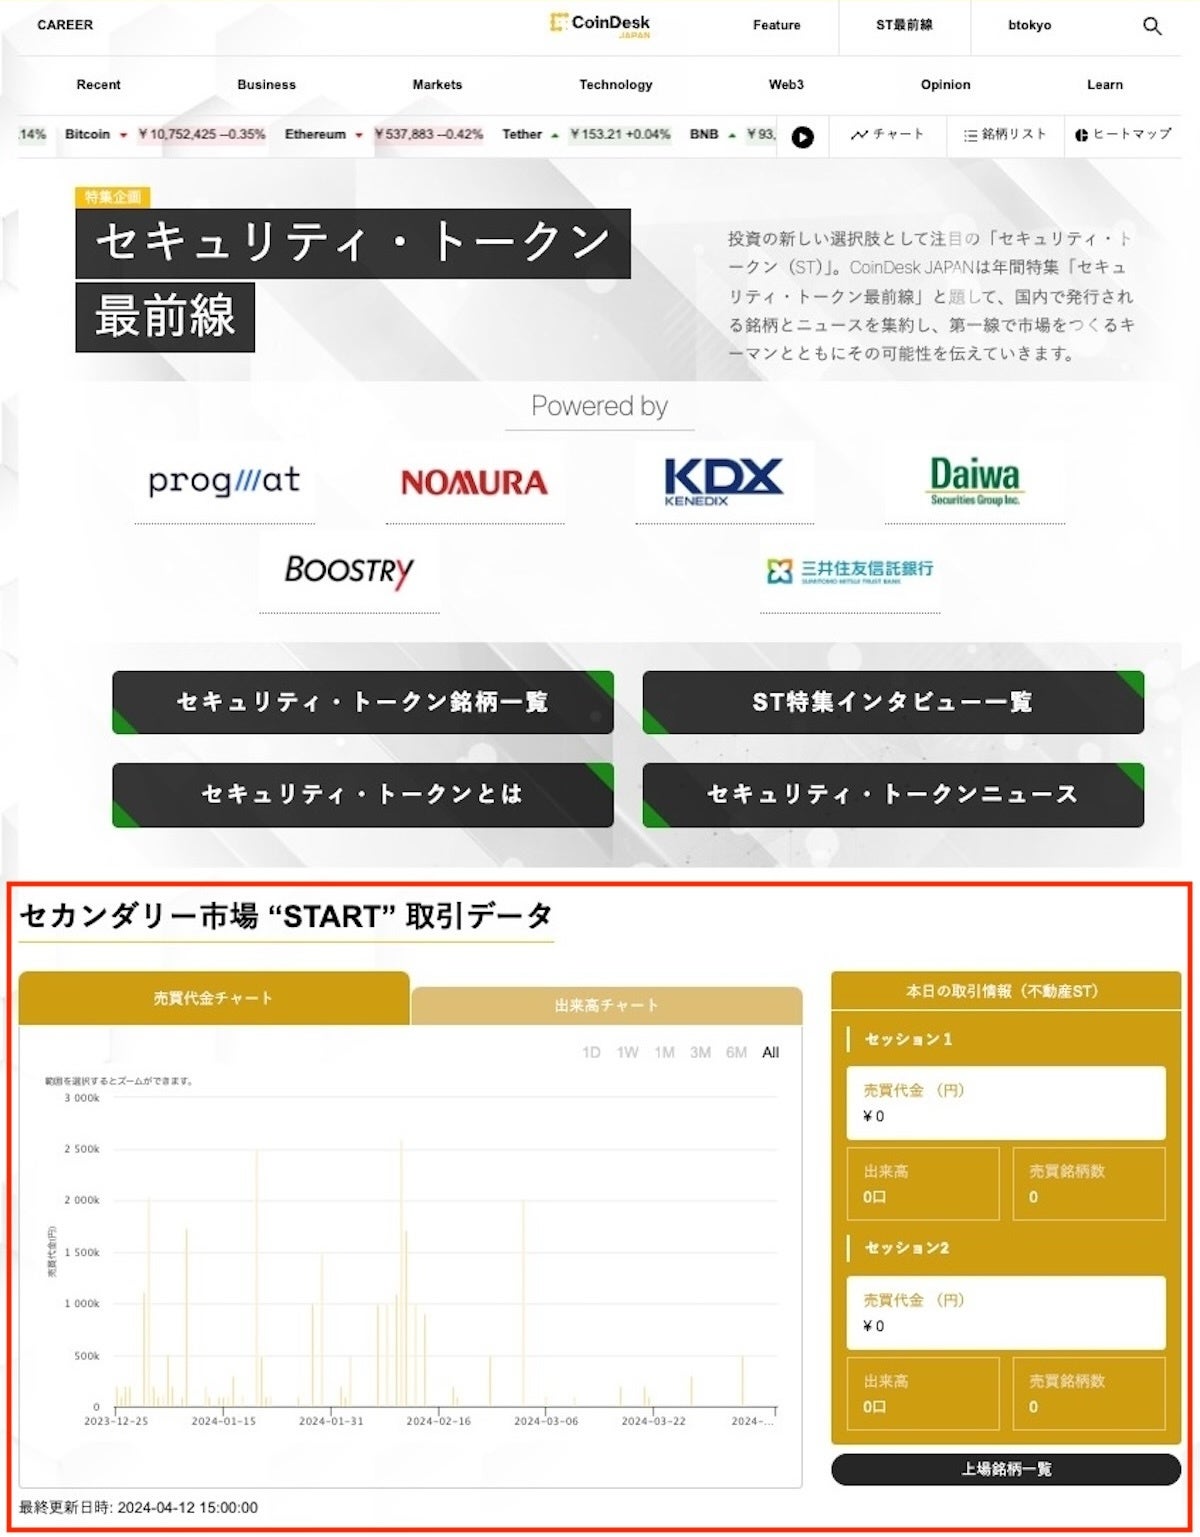Go to the Web3 section

(786, 85)
